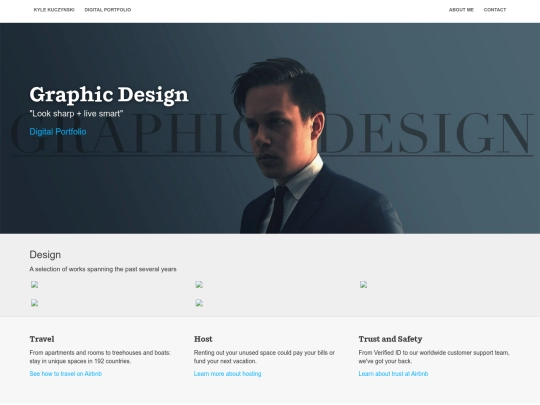Open Digital Portfolio in top navigation
The height and width of the screenshot is (405, 540).
pos(108,10)
